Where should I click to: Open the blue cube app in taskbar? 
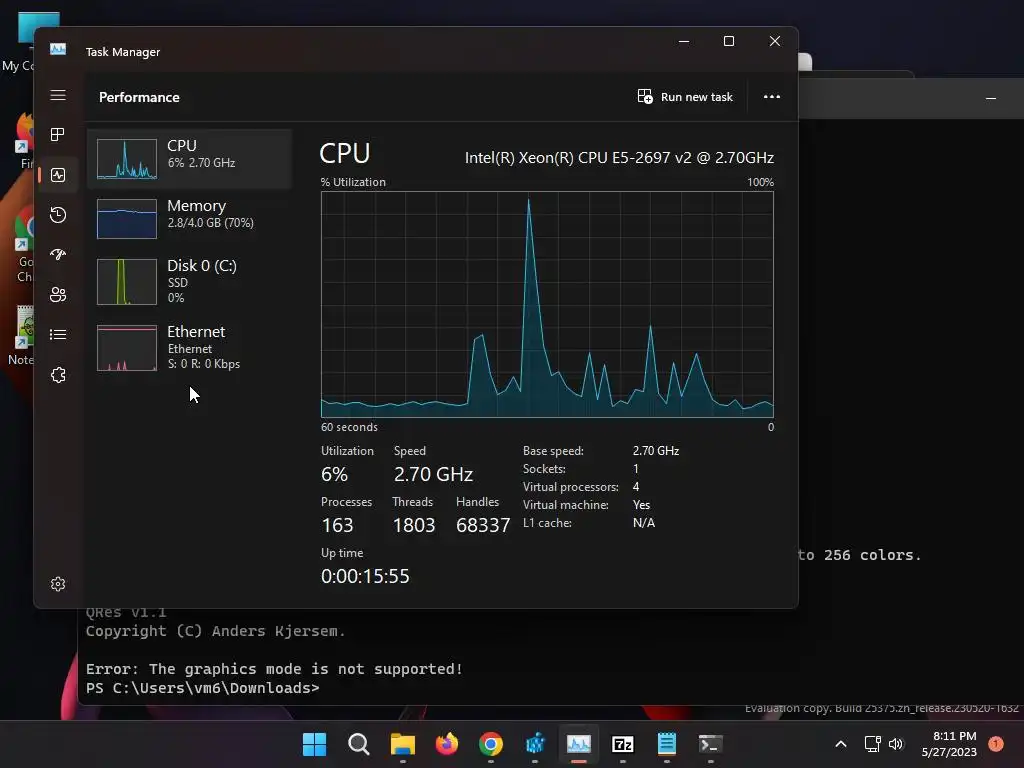click(x=535, y=744)
